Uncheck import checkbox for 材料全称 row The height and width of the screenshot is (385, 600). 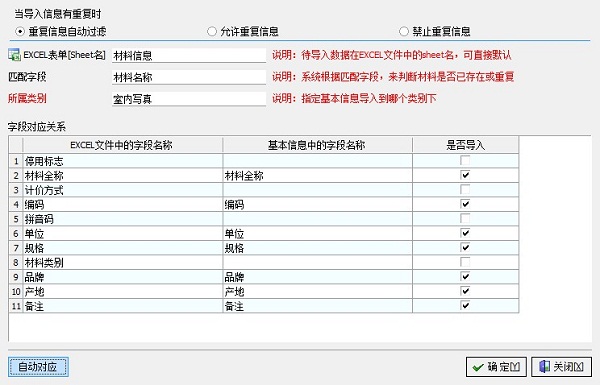[465, 175]
